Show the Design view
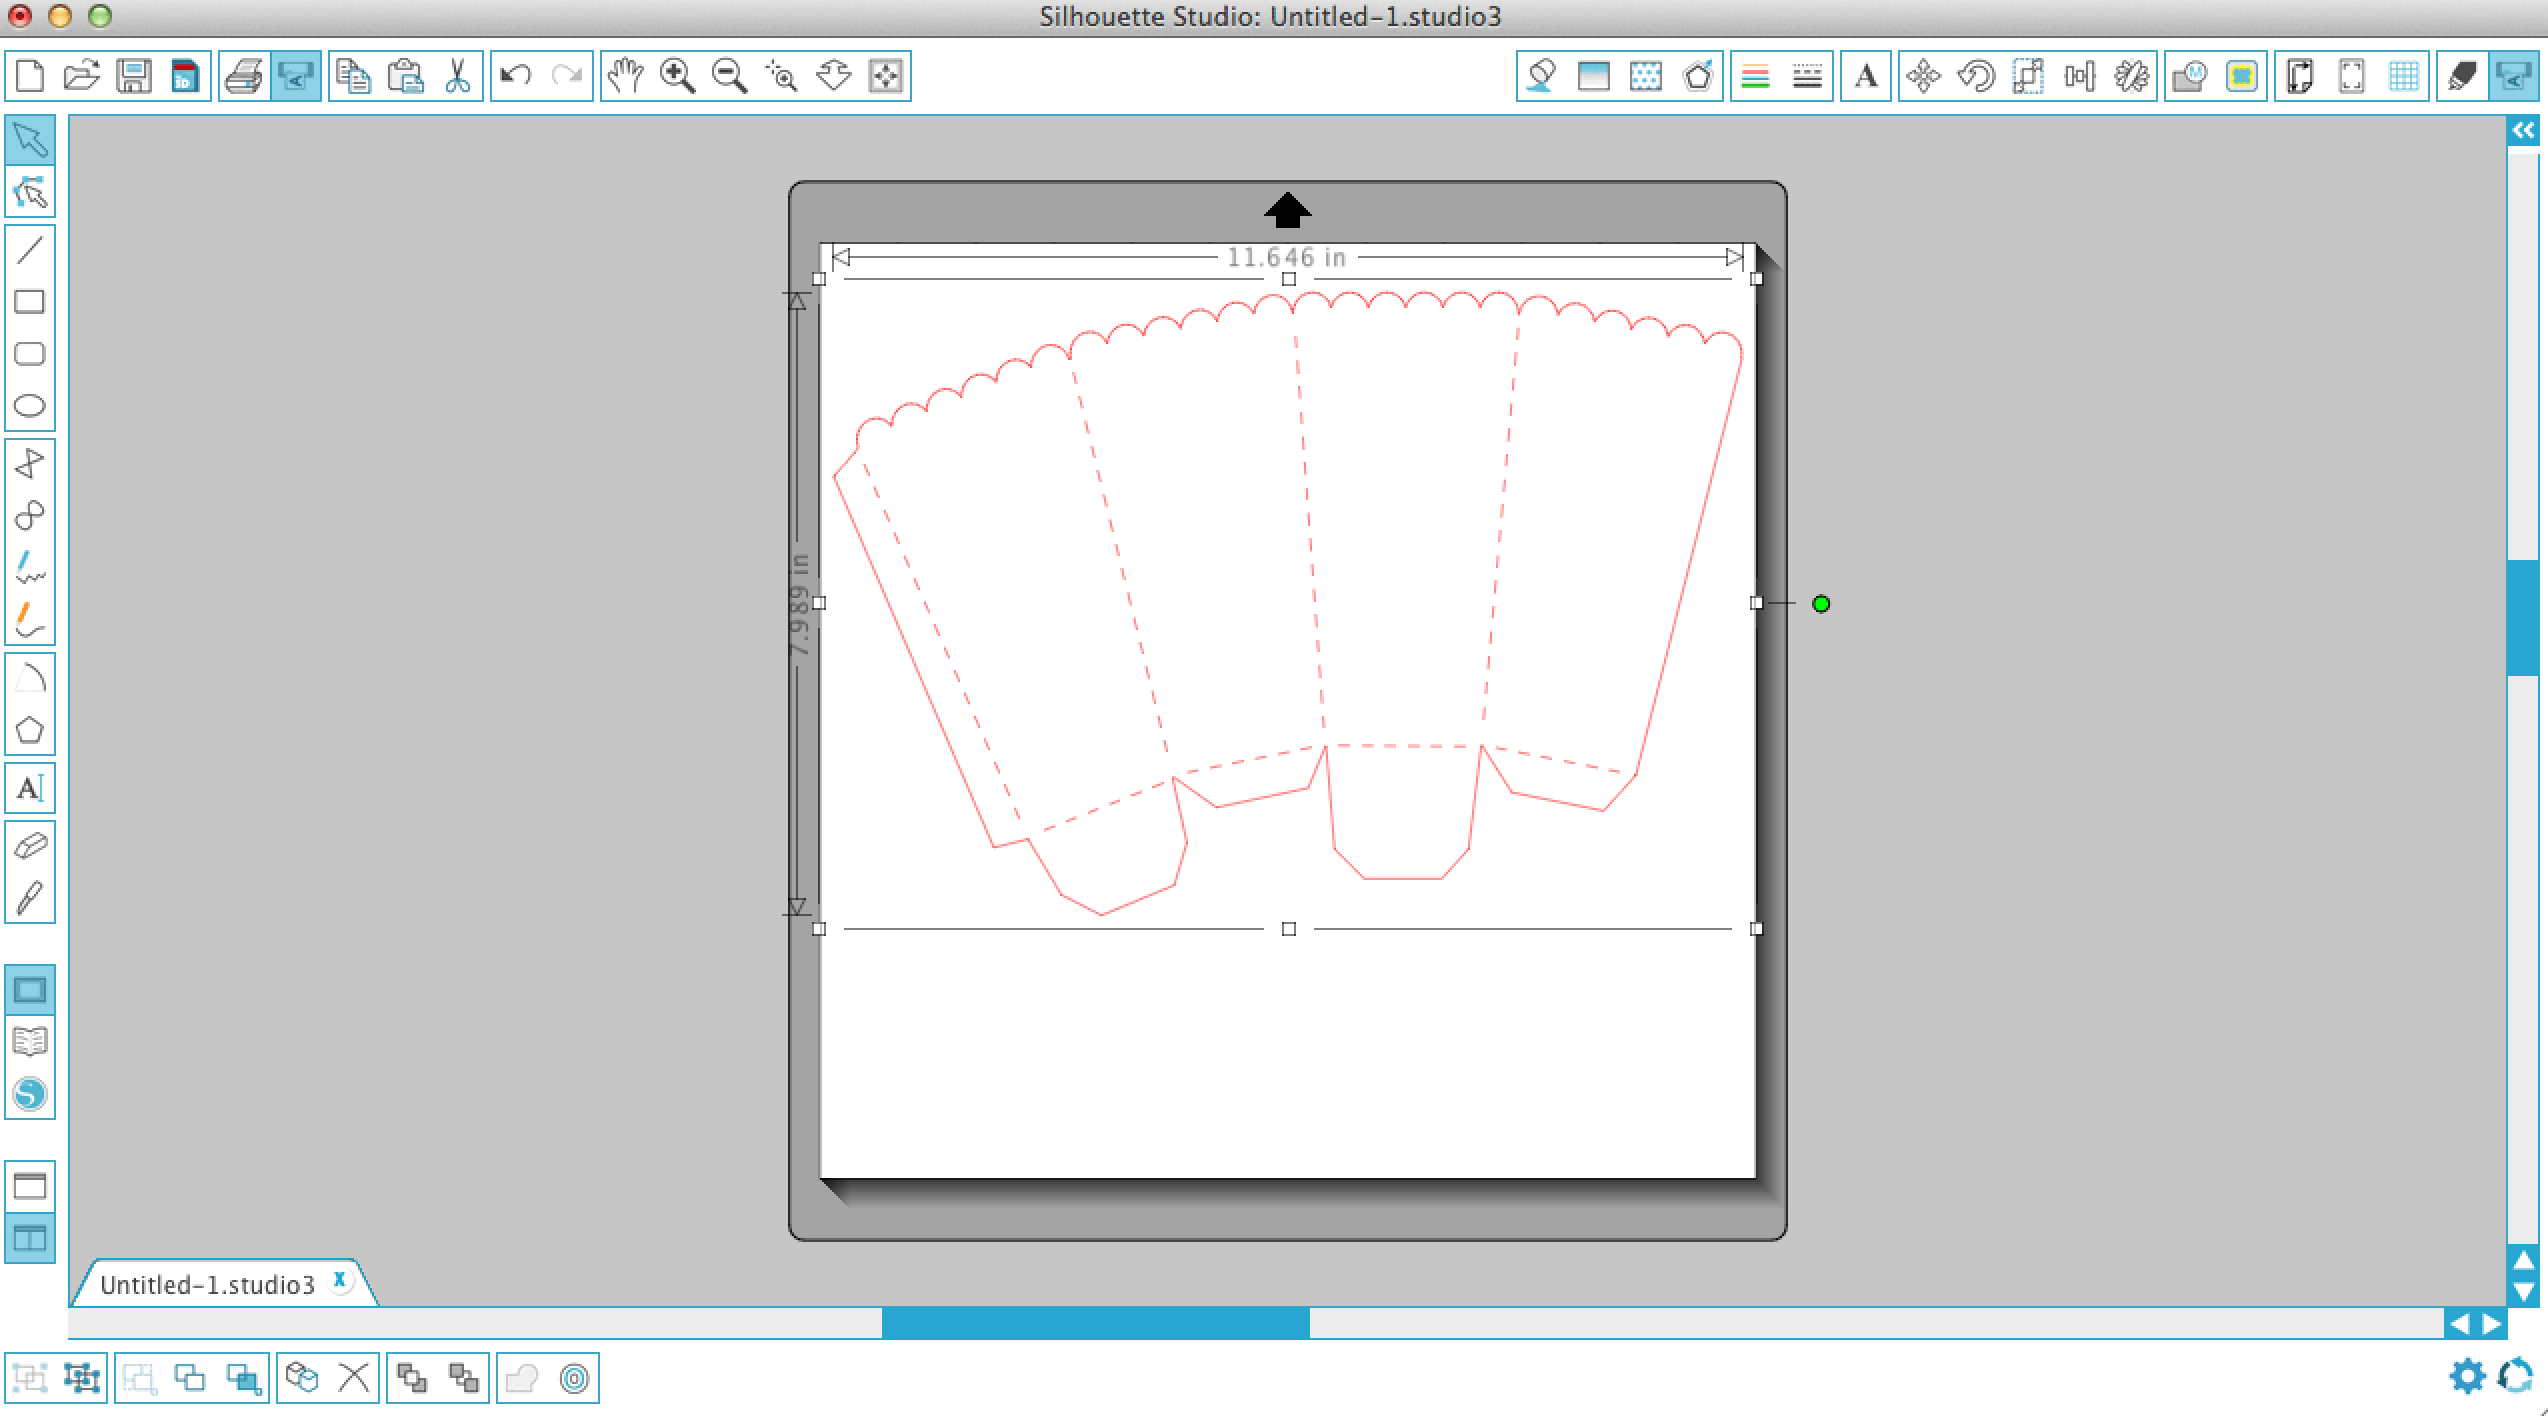Screen dimensions: 2548x1416 click(x=30, y=990)
